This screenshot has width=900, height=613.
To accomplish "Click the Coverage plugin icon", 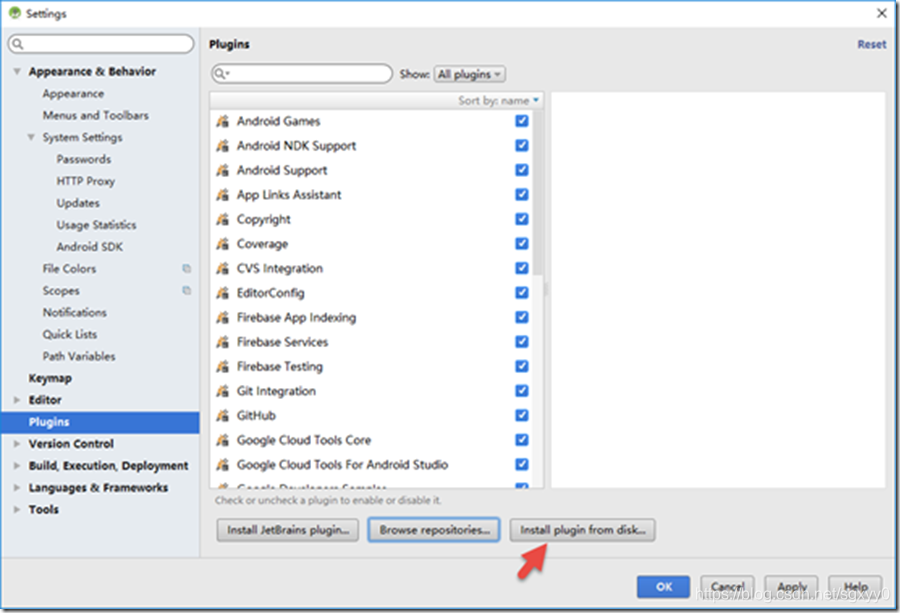I will coord(223,244).
